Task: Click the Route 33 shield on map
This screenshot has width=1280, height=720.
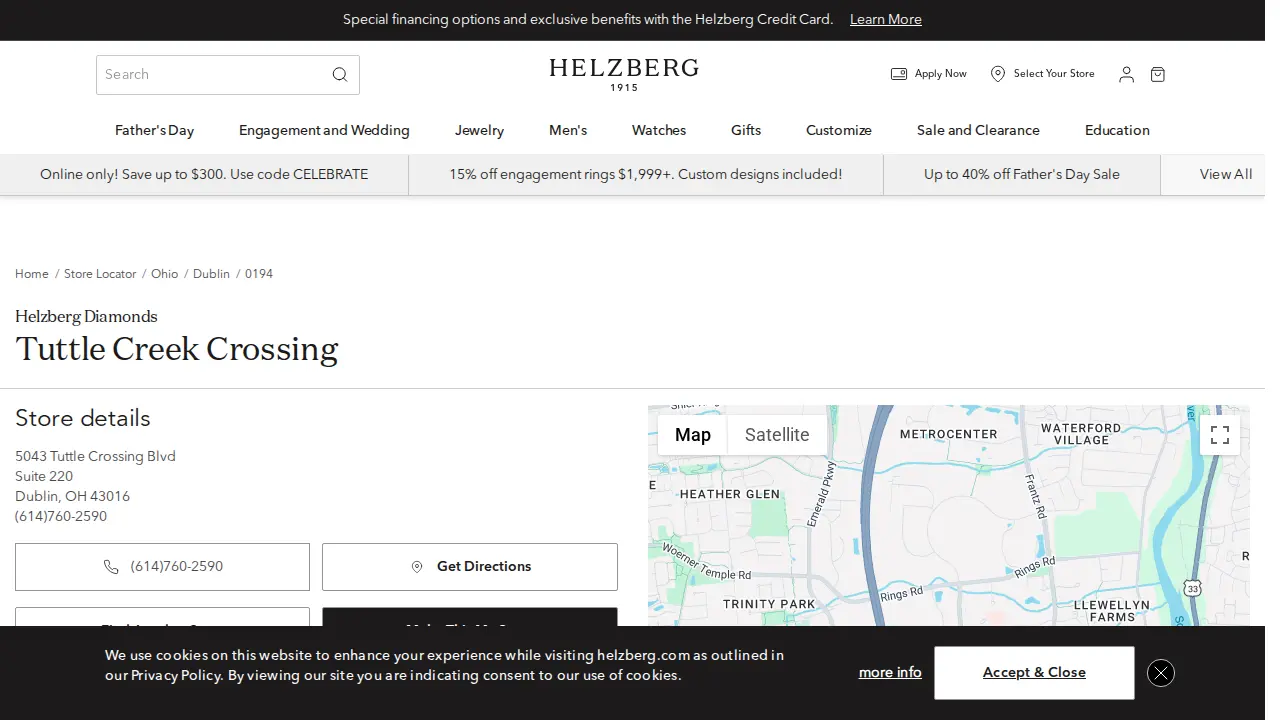Action: pyautogui.click(x=1192, y=588)
